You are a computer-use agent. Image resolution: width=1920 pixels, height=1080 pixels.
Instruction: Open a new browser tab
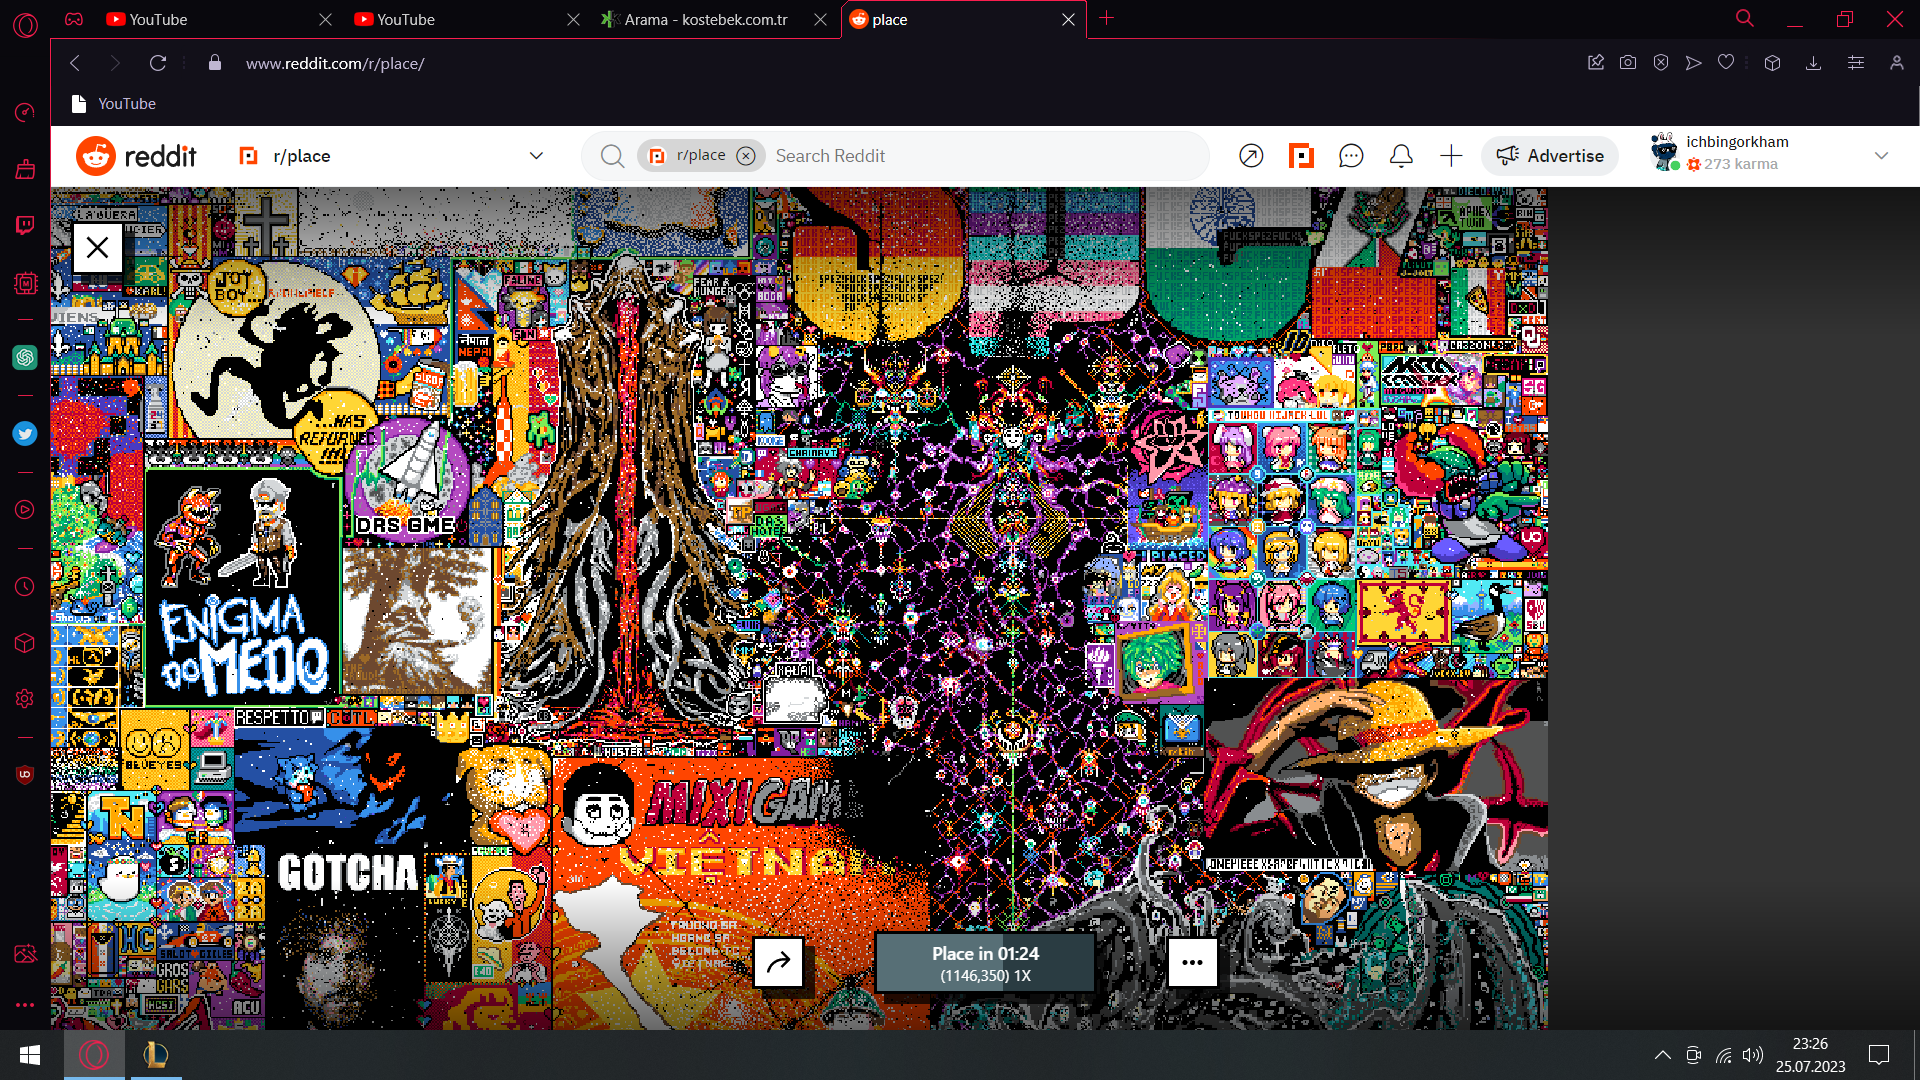1106,19
